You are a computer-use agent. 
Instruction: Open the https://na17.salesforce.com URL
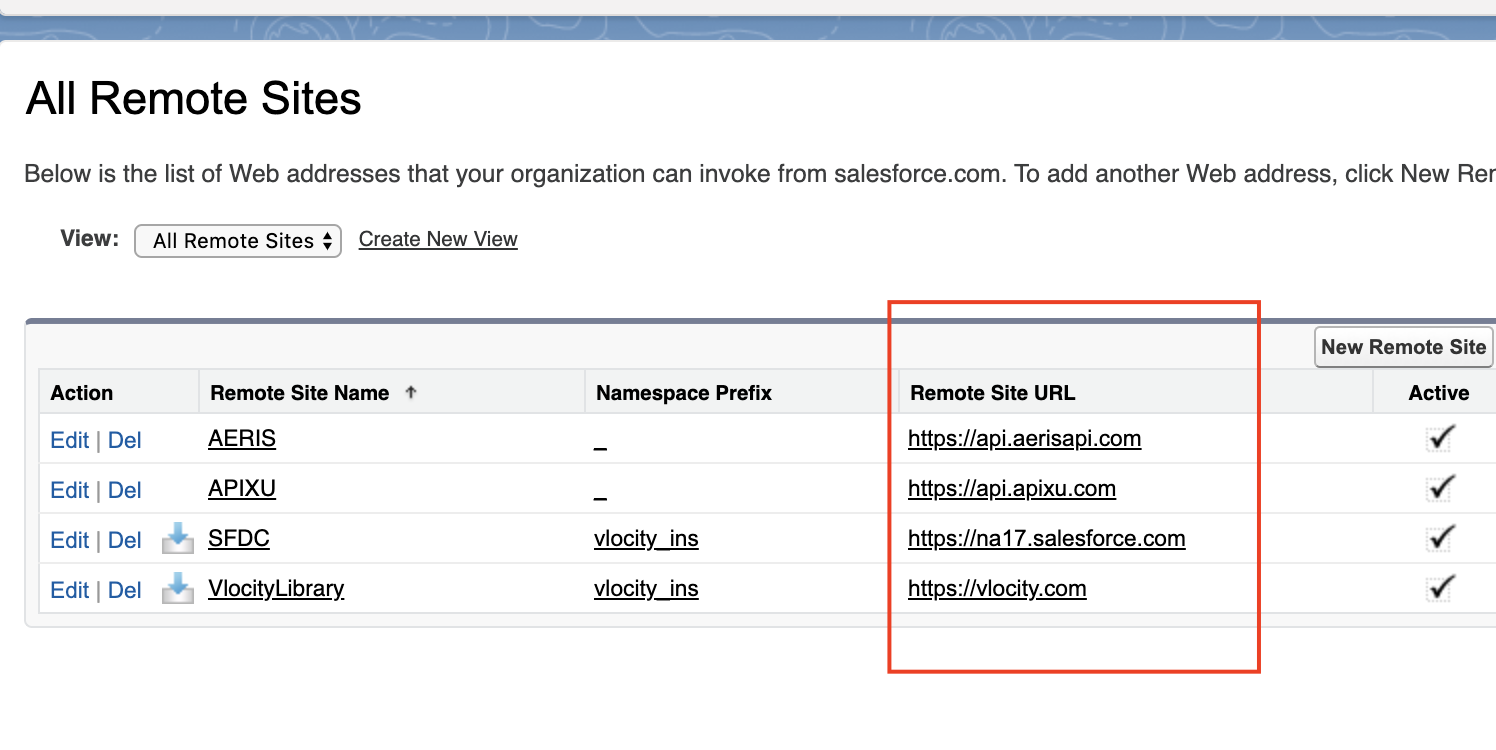pyautogui.click(x=1046, y=538)
